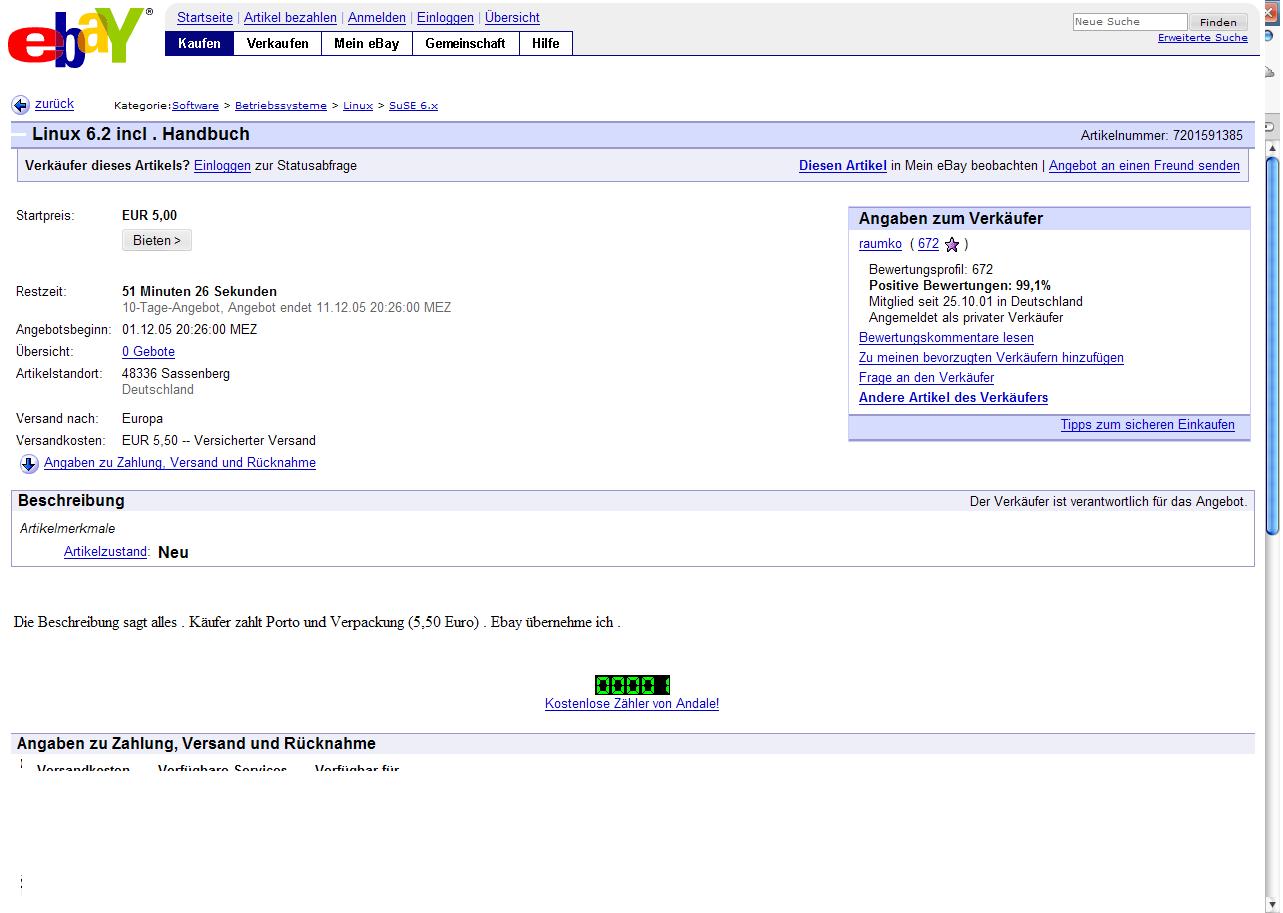This screenshot has width=1283, height=913.
Task: Open the Betriebssysteme breadcrumb
Action: pyautogui.click(x=281, y=106)
